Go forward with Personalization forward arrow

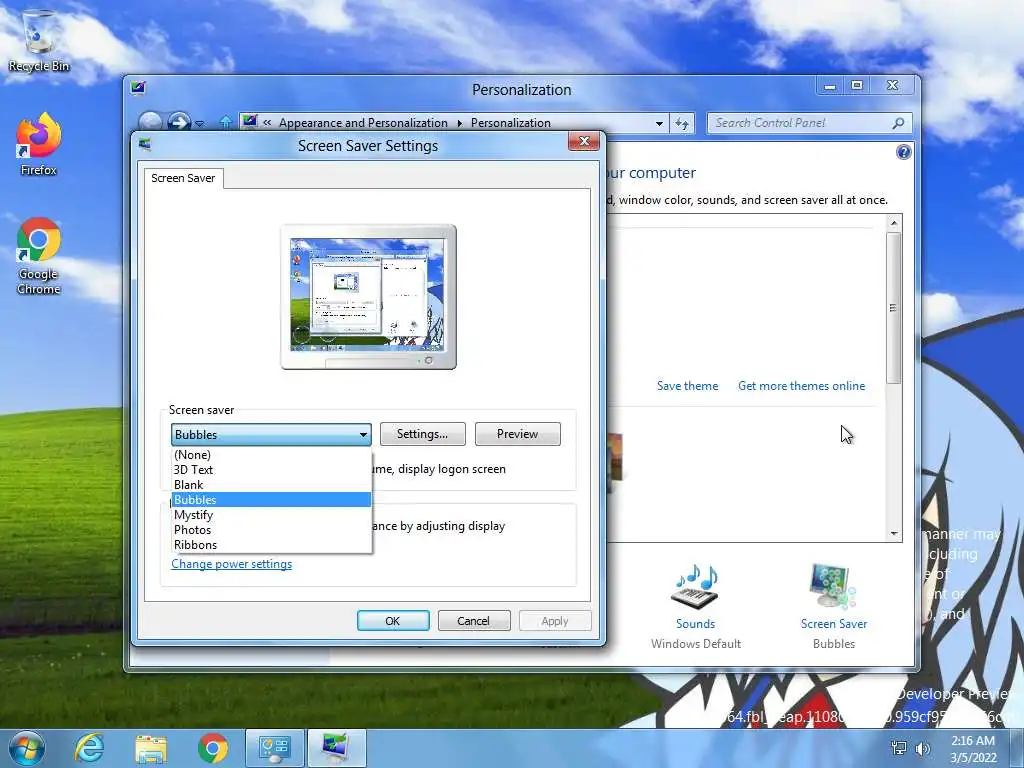click(178, 122)
